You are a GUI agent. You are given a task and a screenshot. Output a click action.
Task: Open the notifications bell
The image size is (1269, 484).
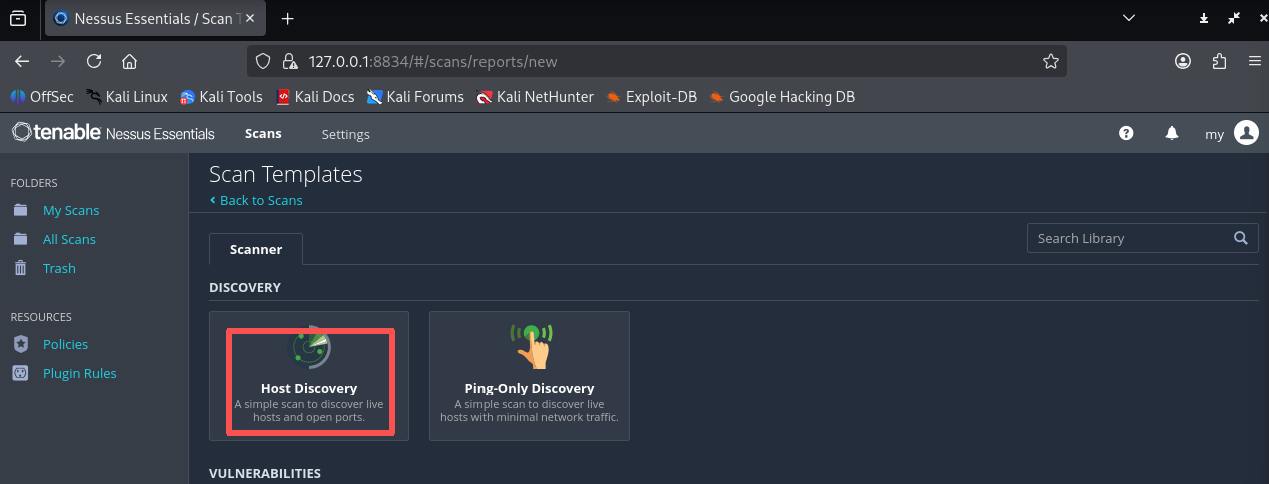(1172, 133)
